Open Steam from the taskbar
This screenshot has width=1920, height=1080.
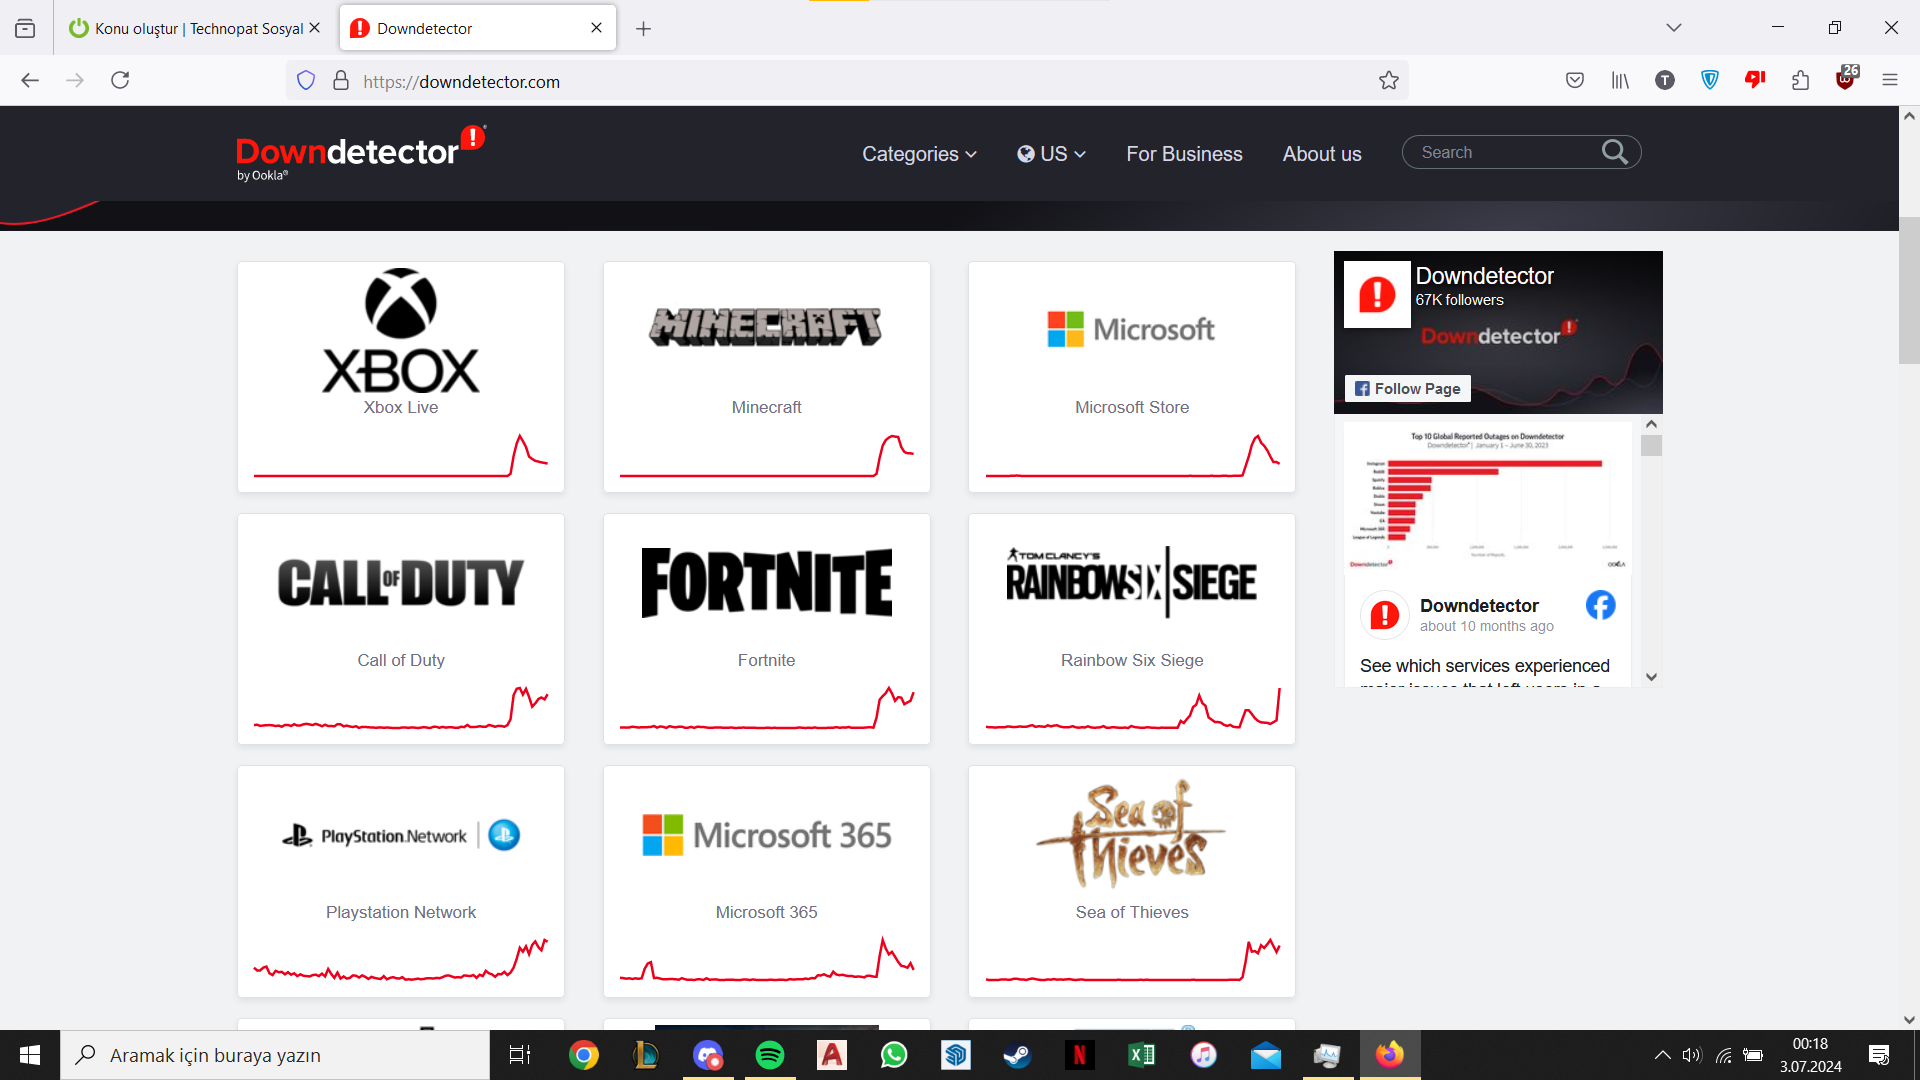[x=1017, y=1055]
